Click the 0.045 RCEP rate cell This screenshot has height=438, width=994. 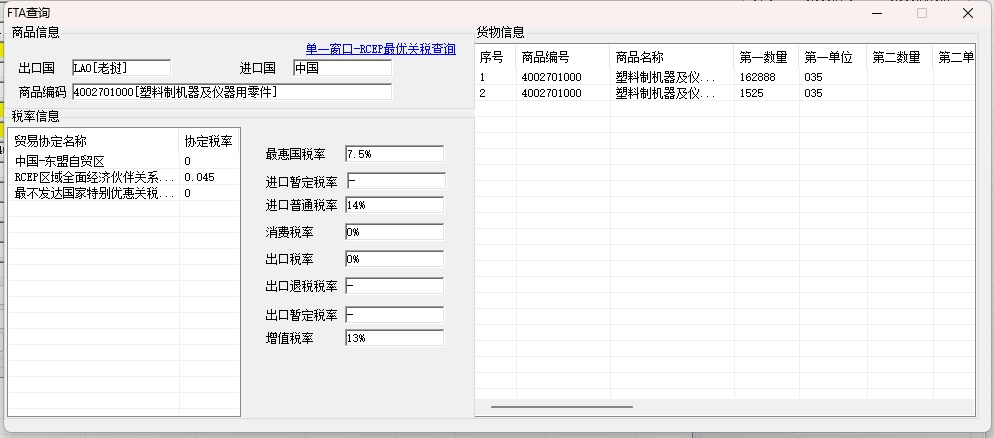209,177
